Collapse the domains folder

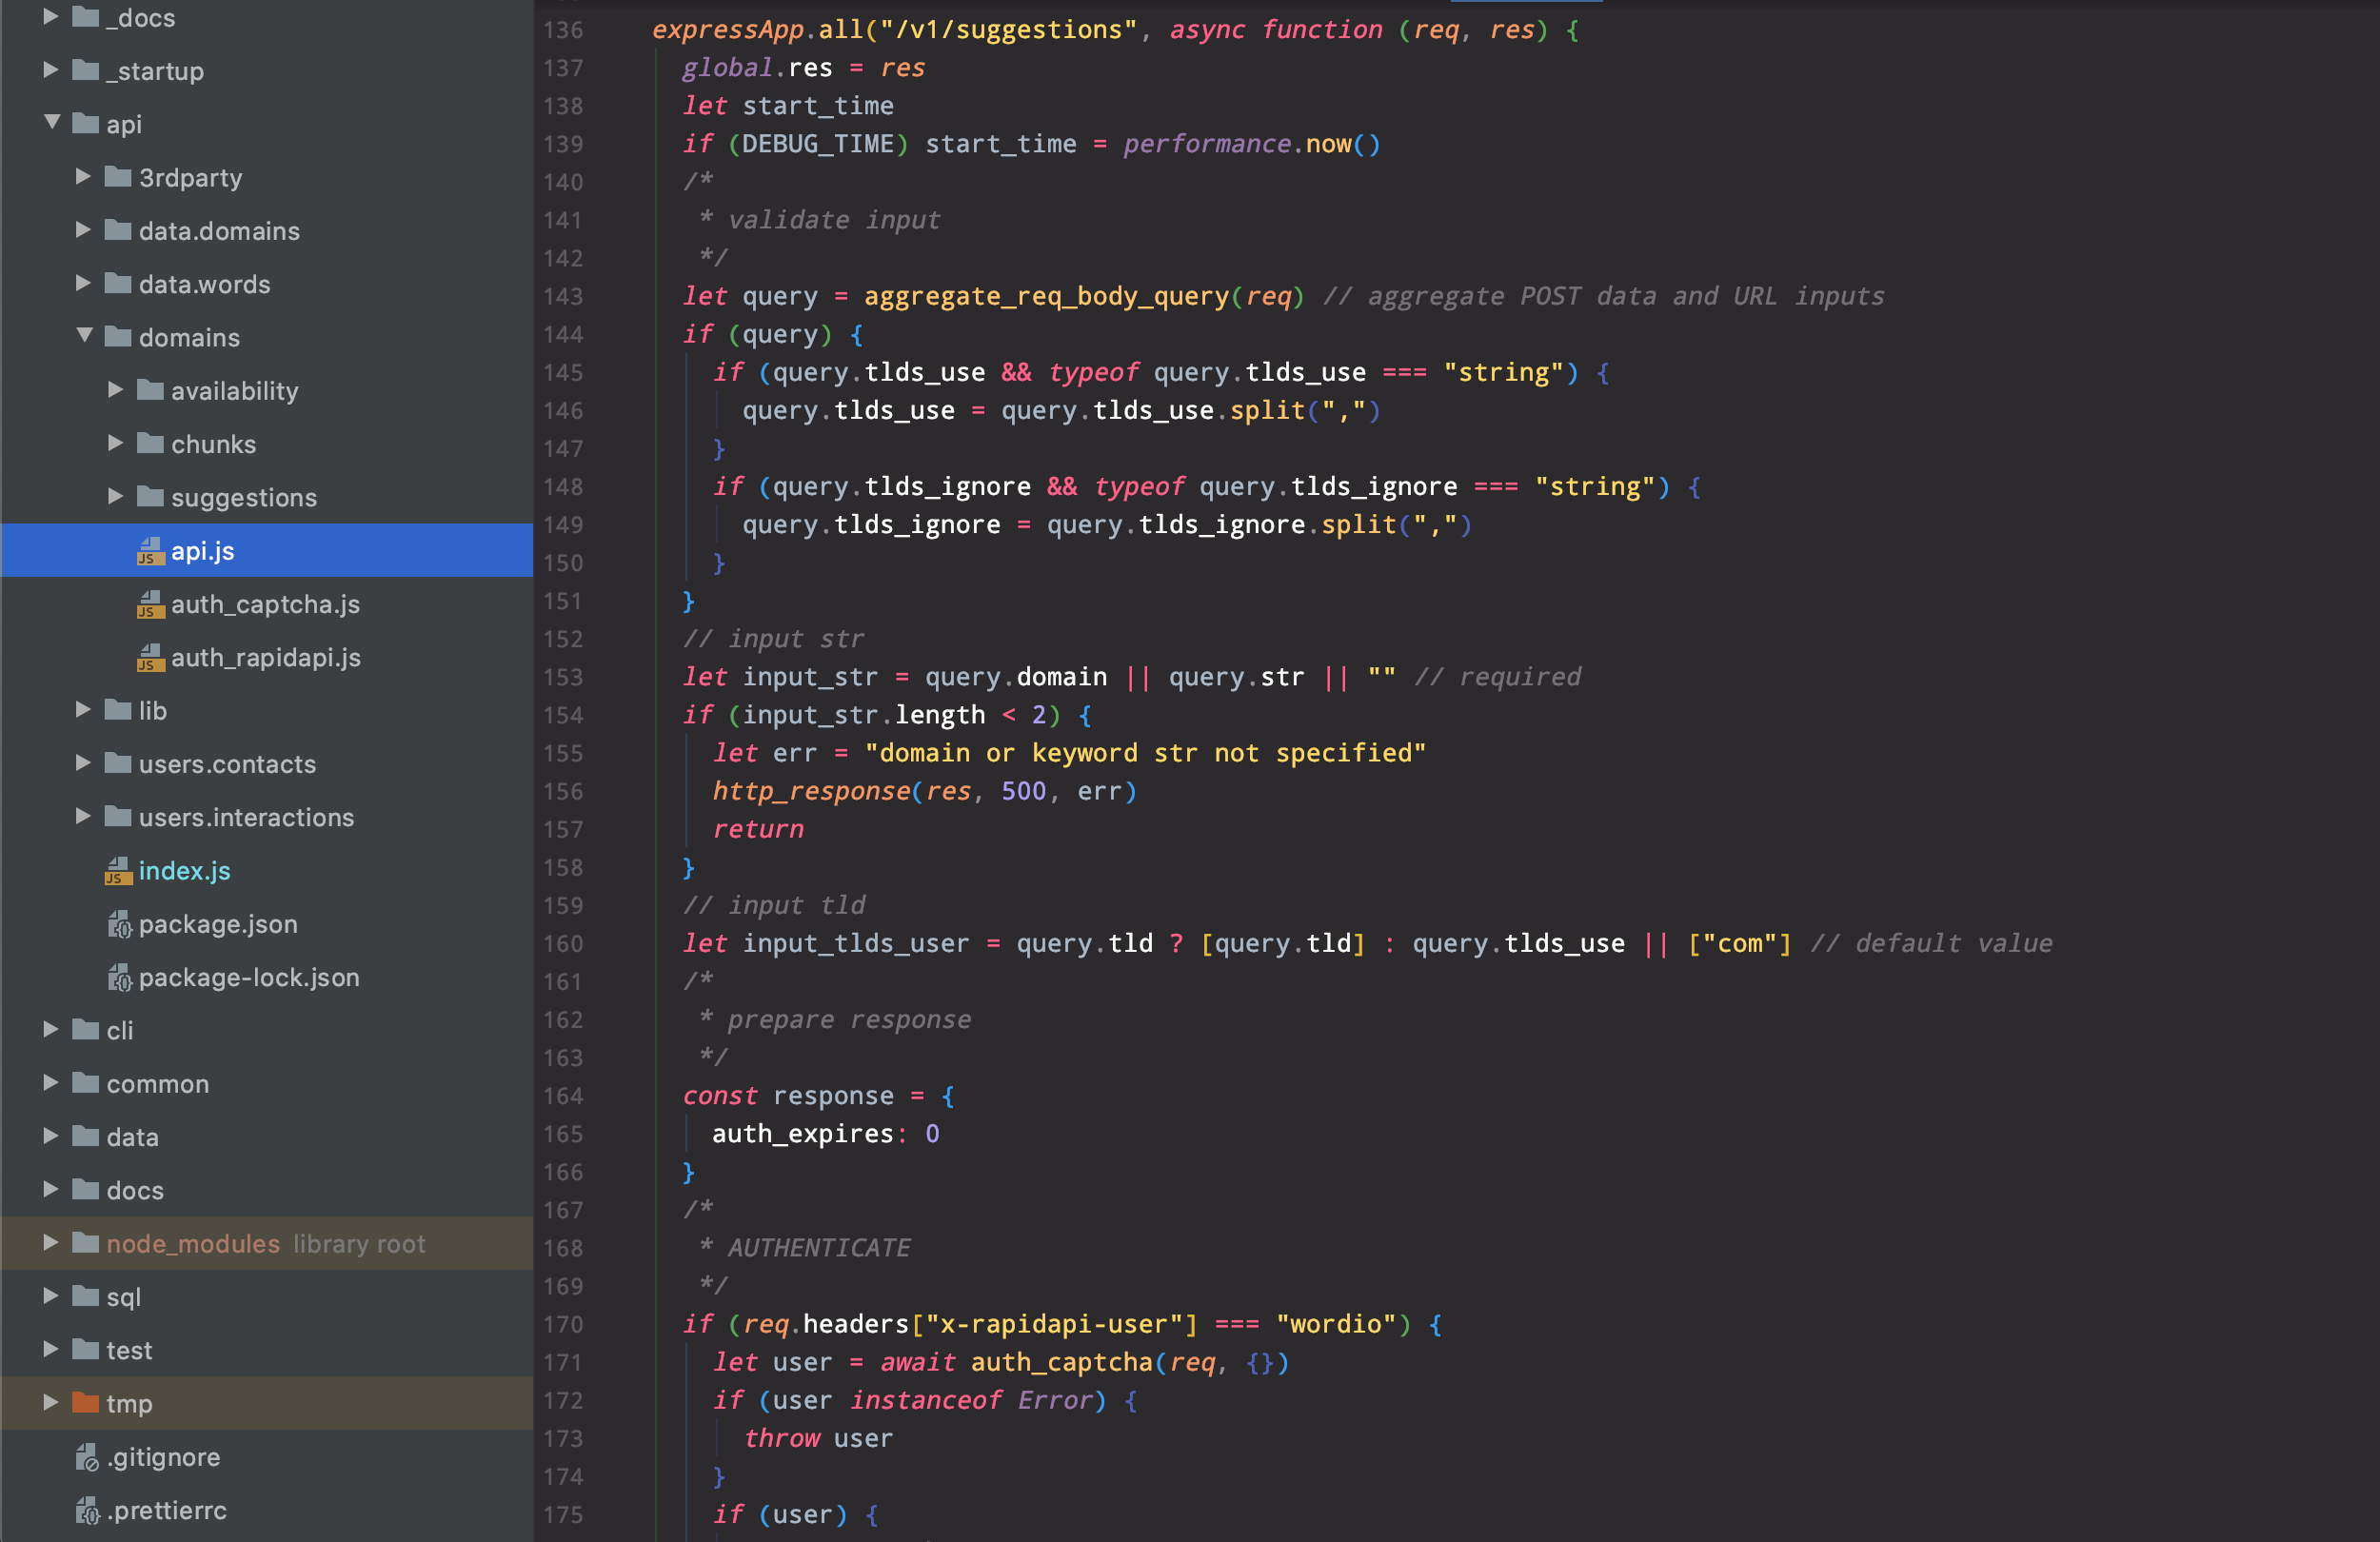pyautogui.click(x=84, y=336)
